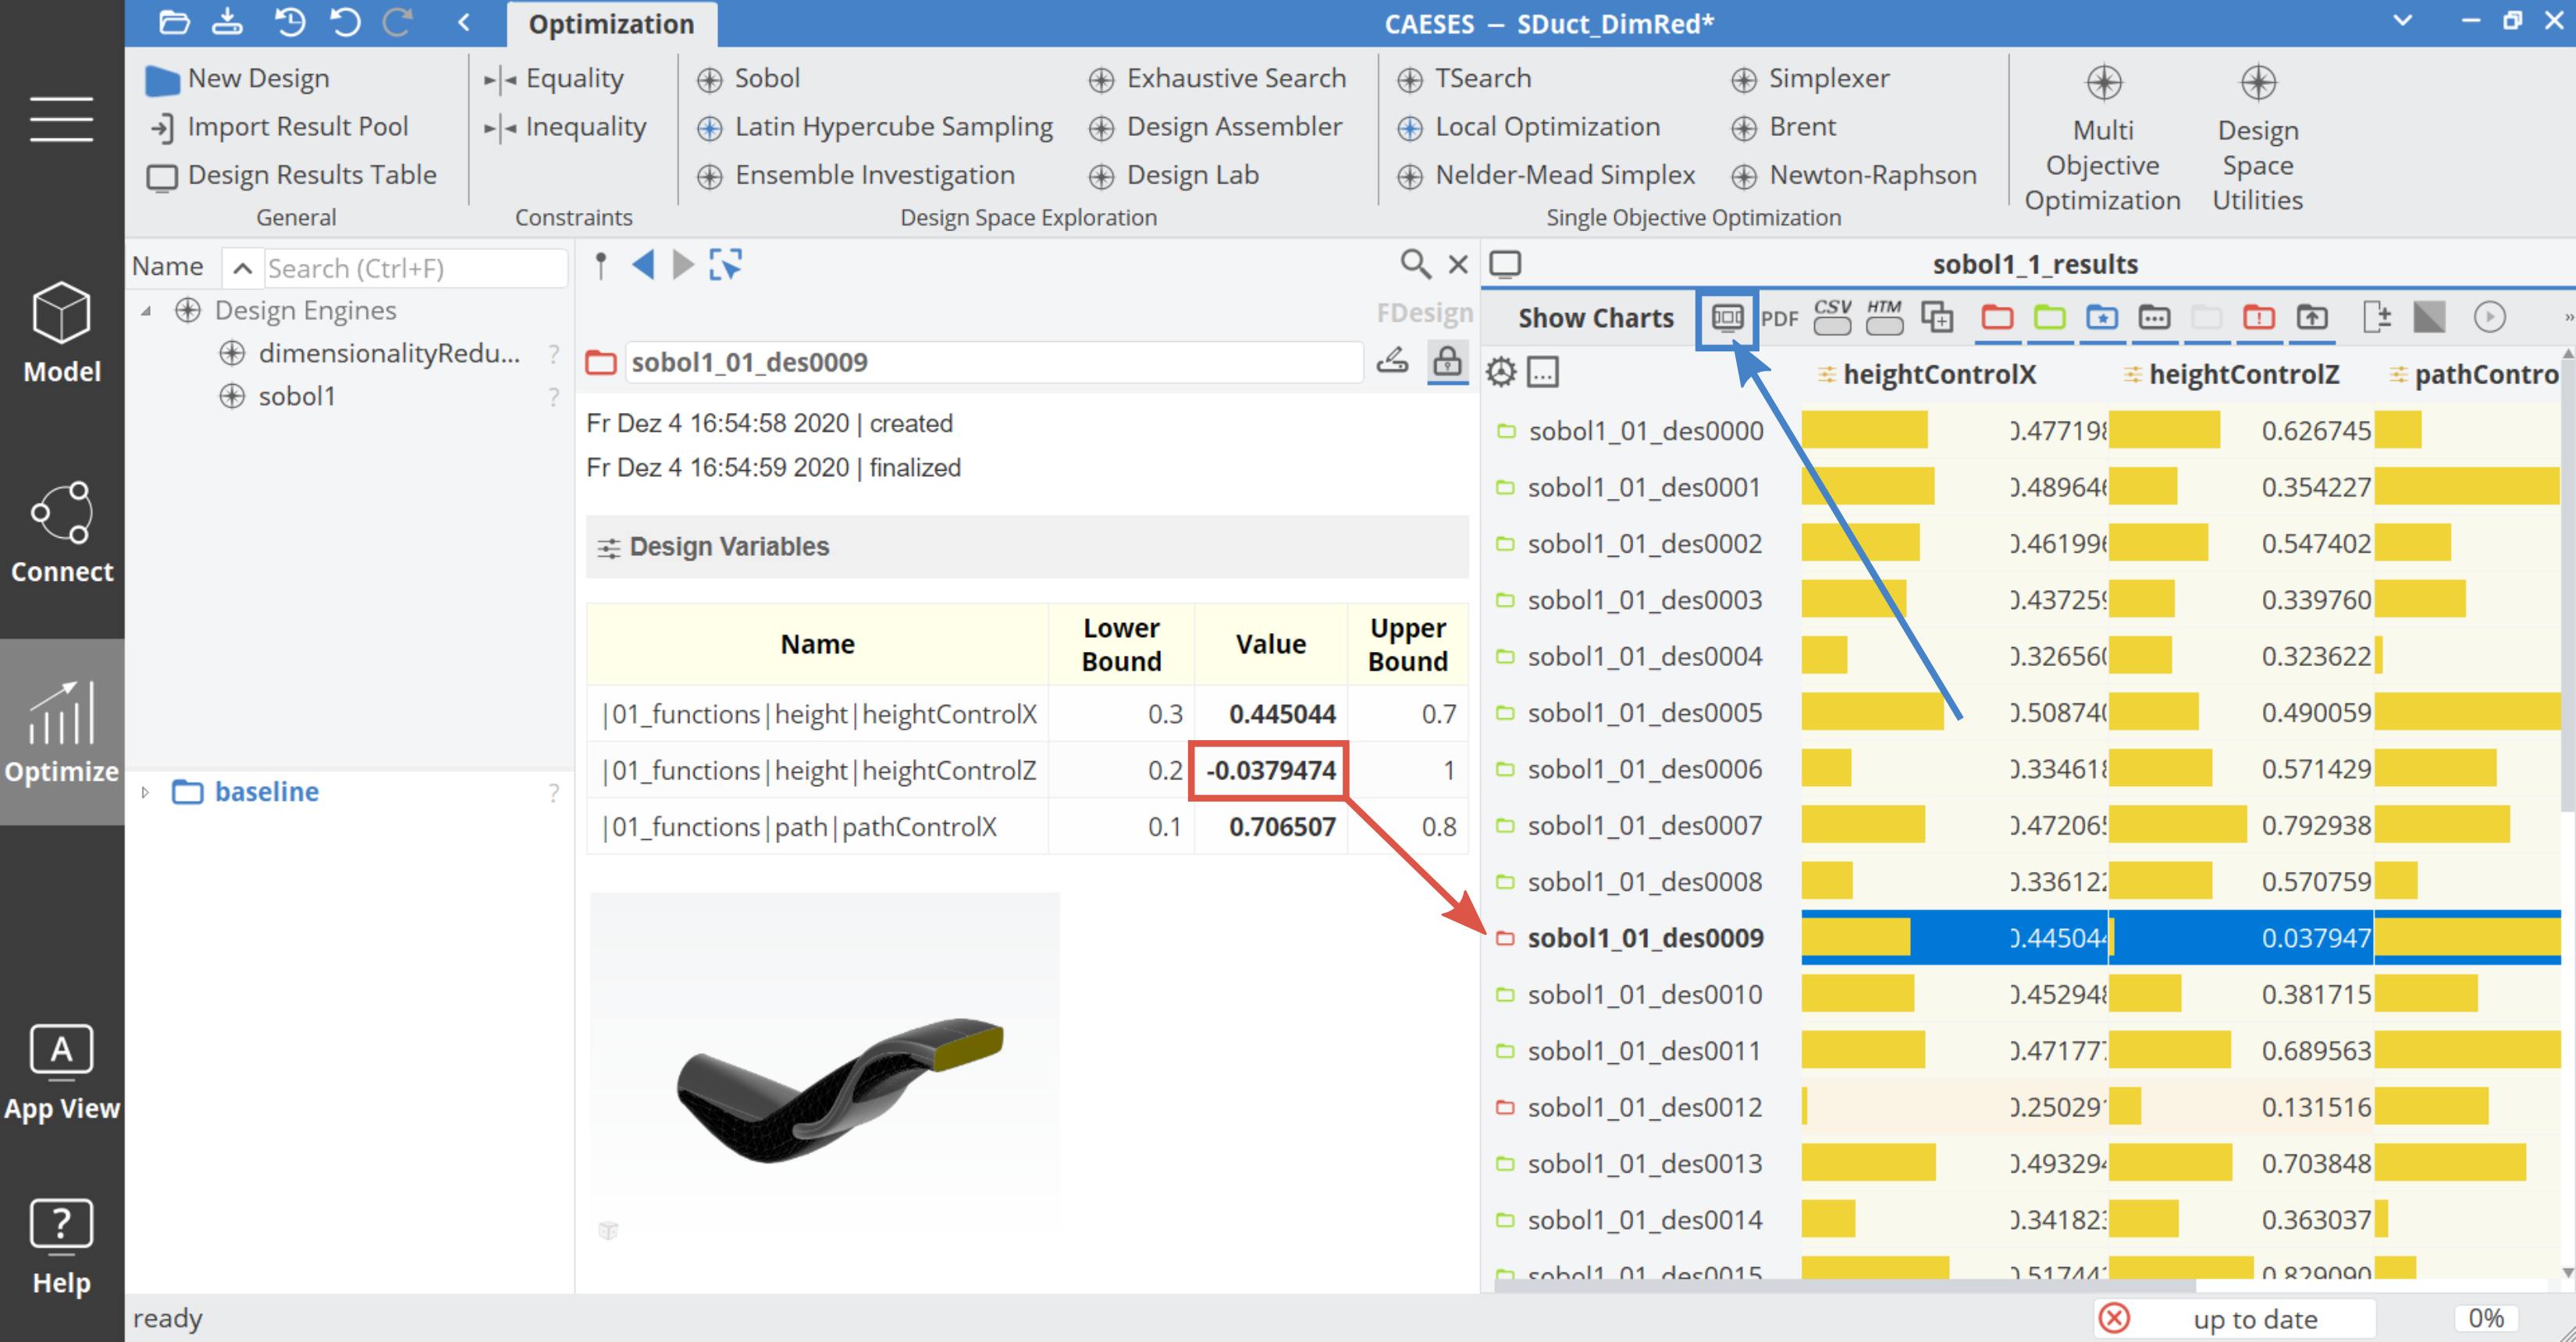Open the title bar dropdown chevron
This screenshot has width=2576, height=1342.
pos(2403,21)
